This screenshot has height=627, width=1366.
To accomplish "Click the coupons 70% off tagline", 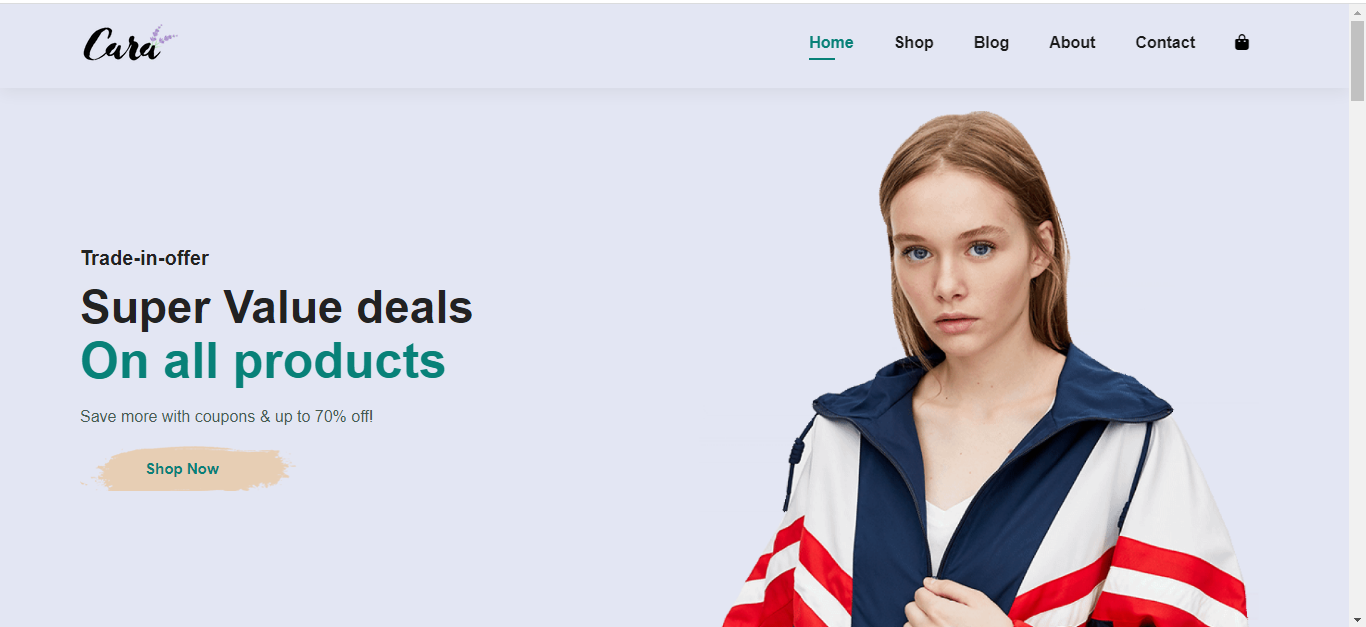I will (x=227, y=416).
